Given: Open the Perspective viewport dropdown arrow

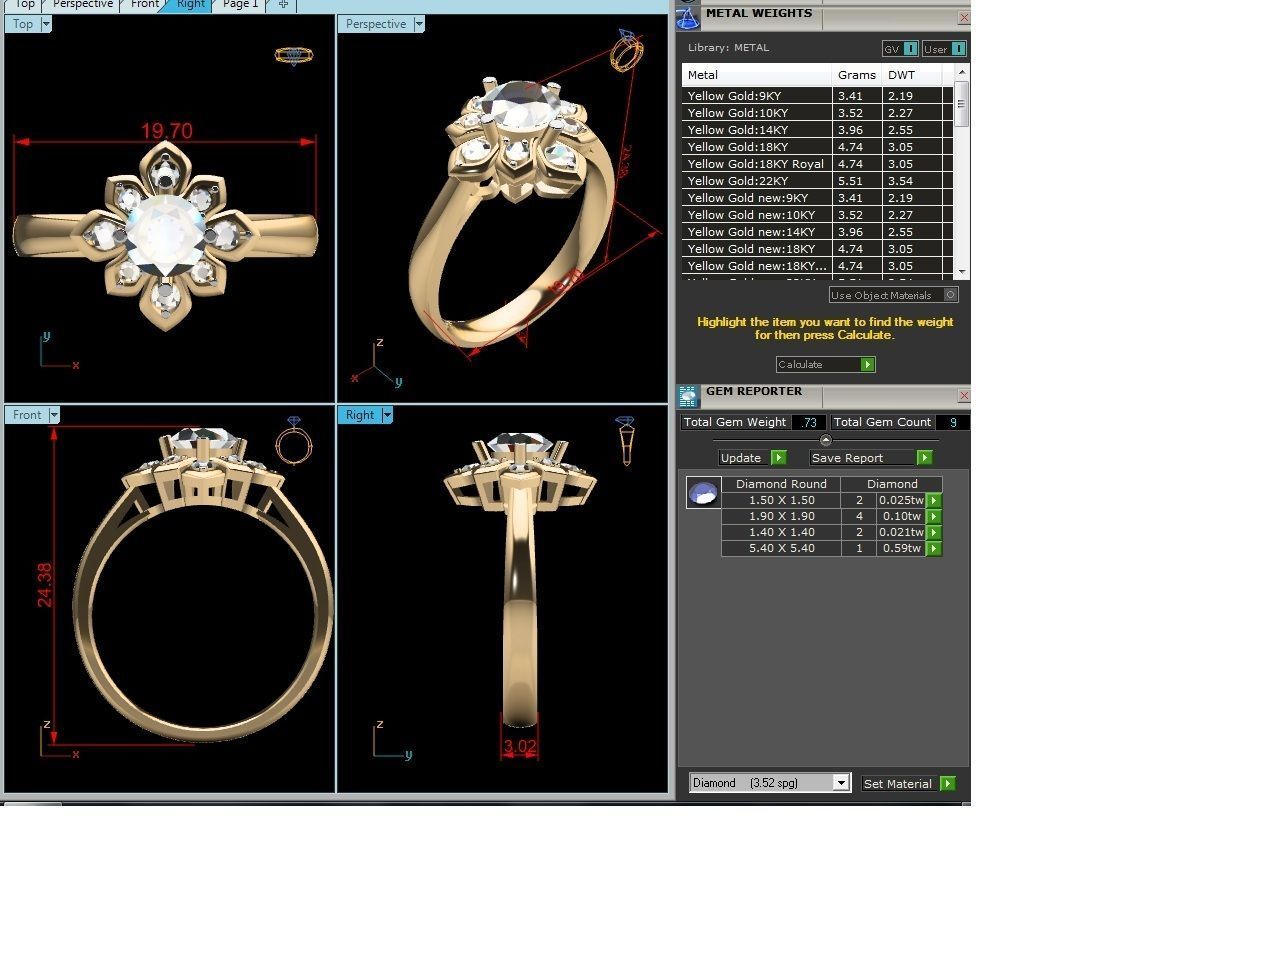Looking at the screenshot, I should coord(419,24).
